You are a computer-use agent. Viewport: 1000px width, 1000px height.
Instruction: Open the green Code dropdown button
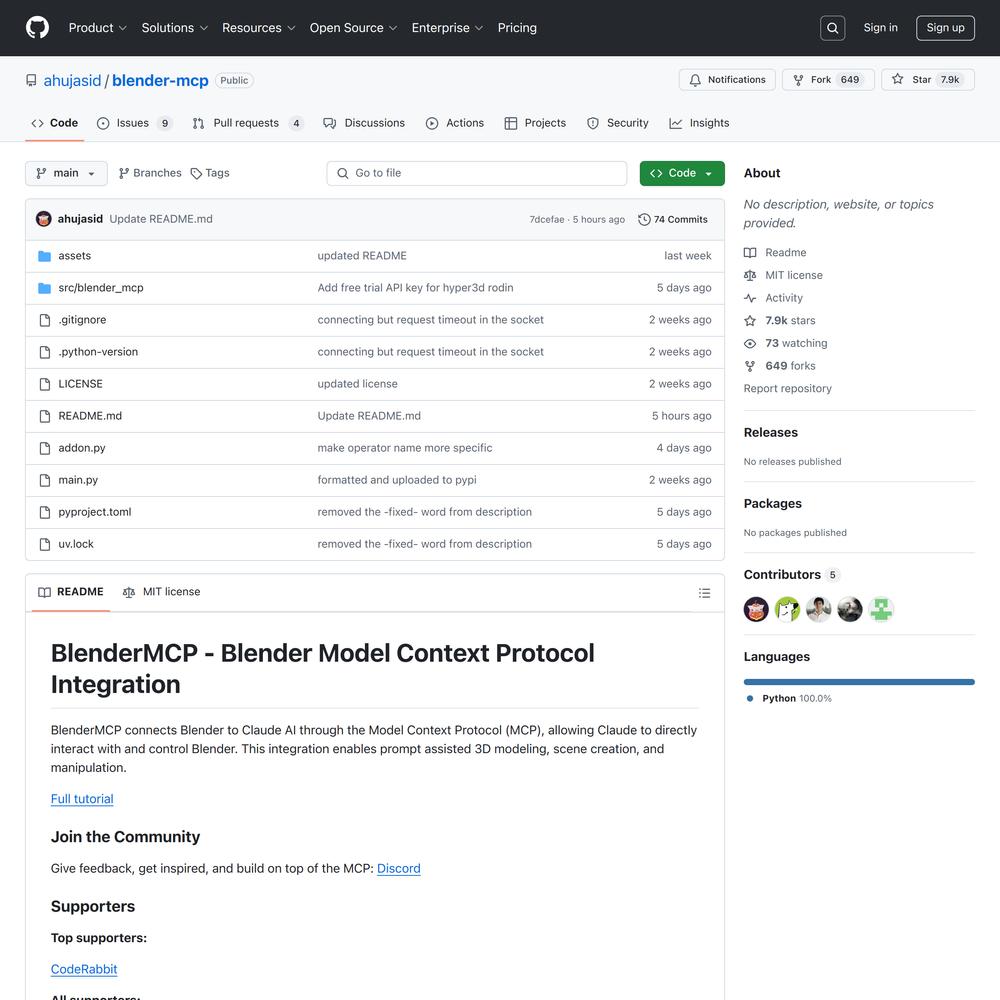[x=682, y=173]
